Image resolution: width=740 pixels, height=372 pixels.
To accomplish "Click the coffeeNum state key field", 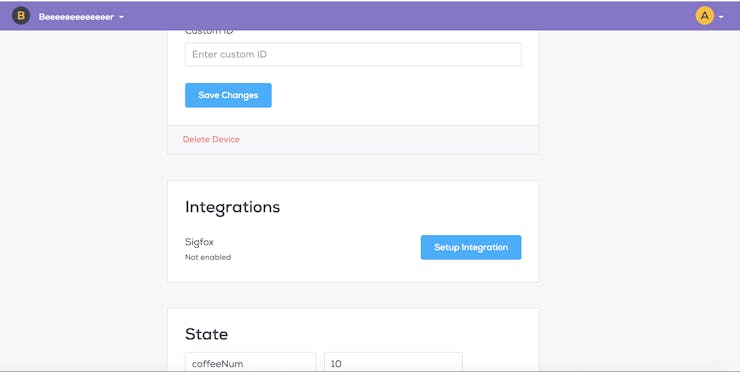I will pos(250,362).
